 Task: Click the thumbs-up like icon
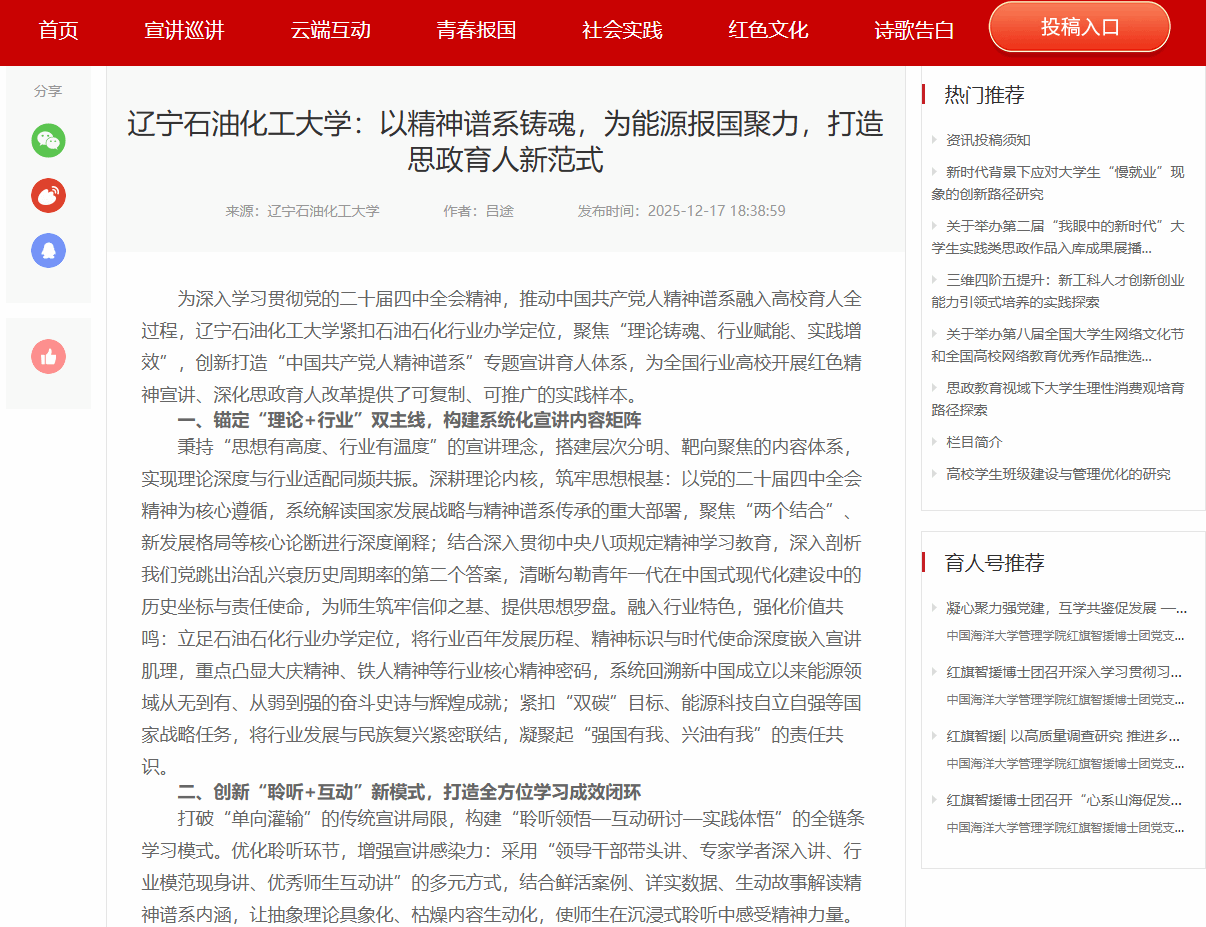coord(48,356)
